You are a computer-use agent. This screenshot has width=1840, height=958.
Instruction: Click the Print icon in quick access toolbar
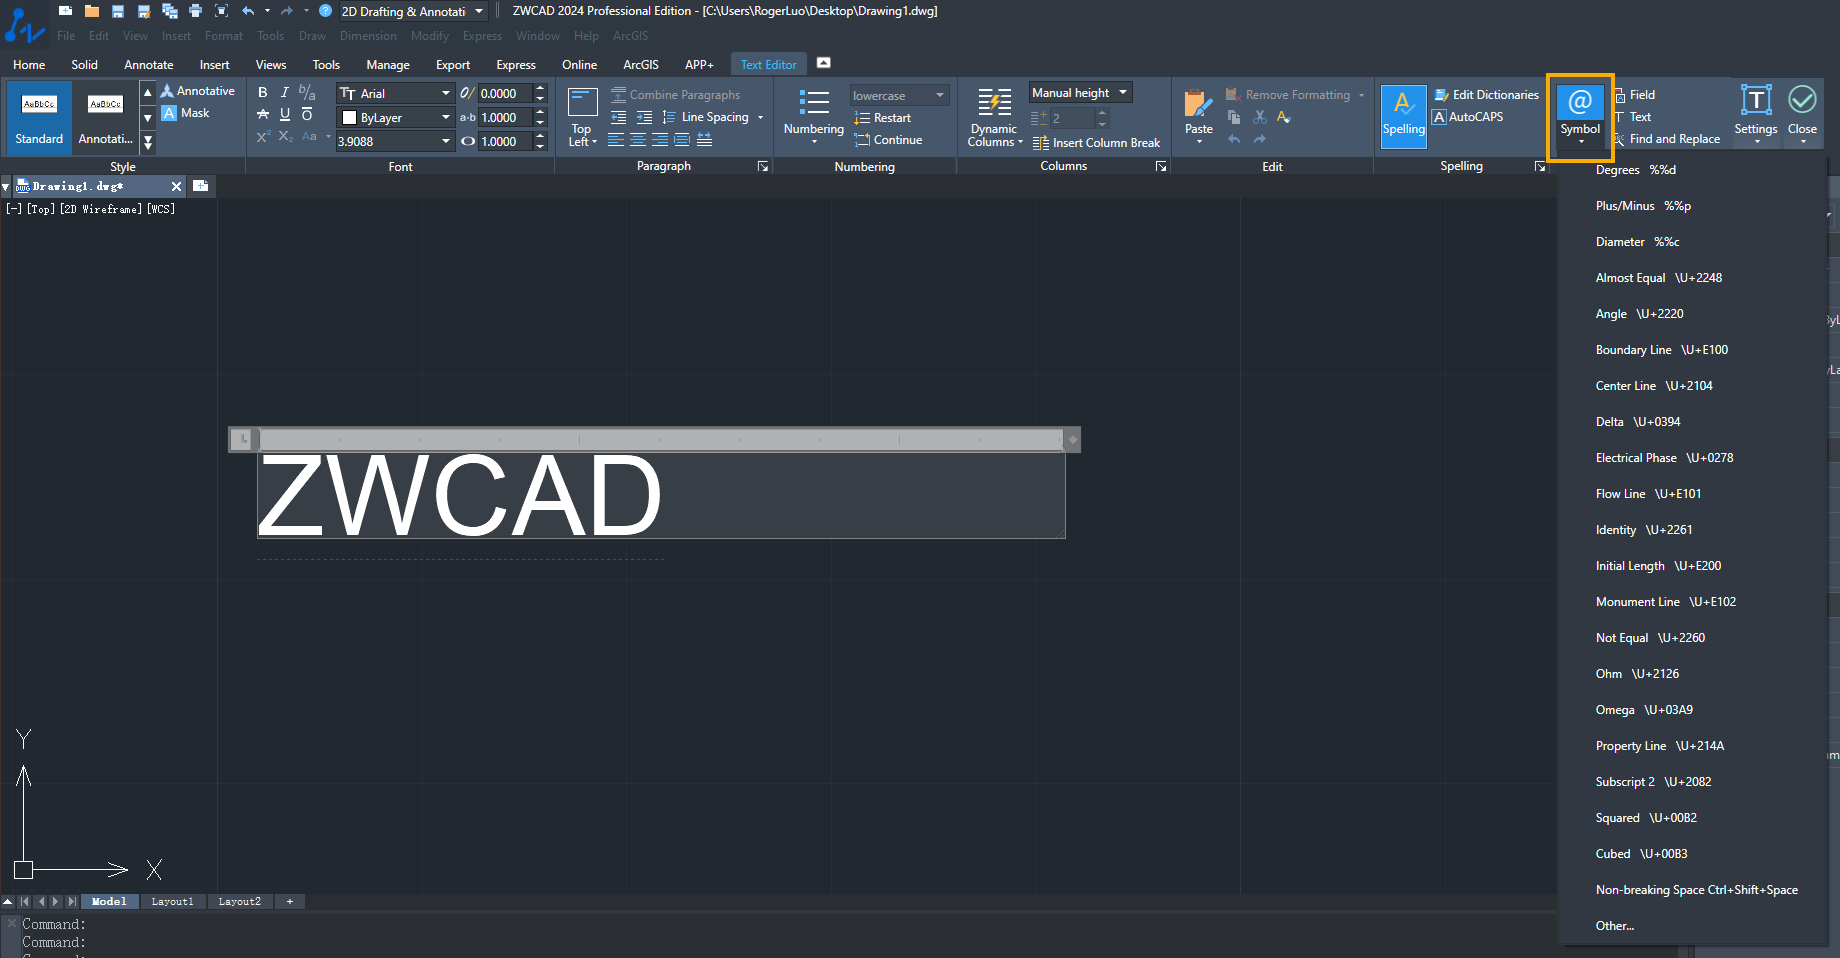click(195, 11)
